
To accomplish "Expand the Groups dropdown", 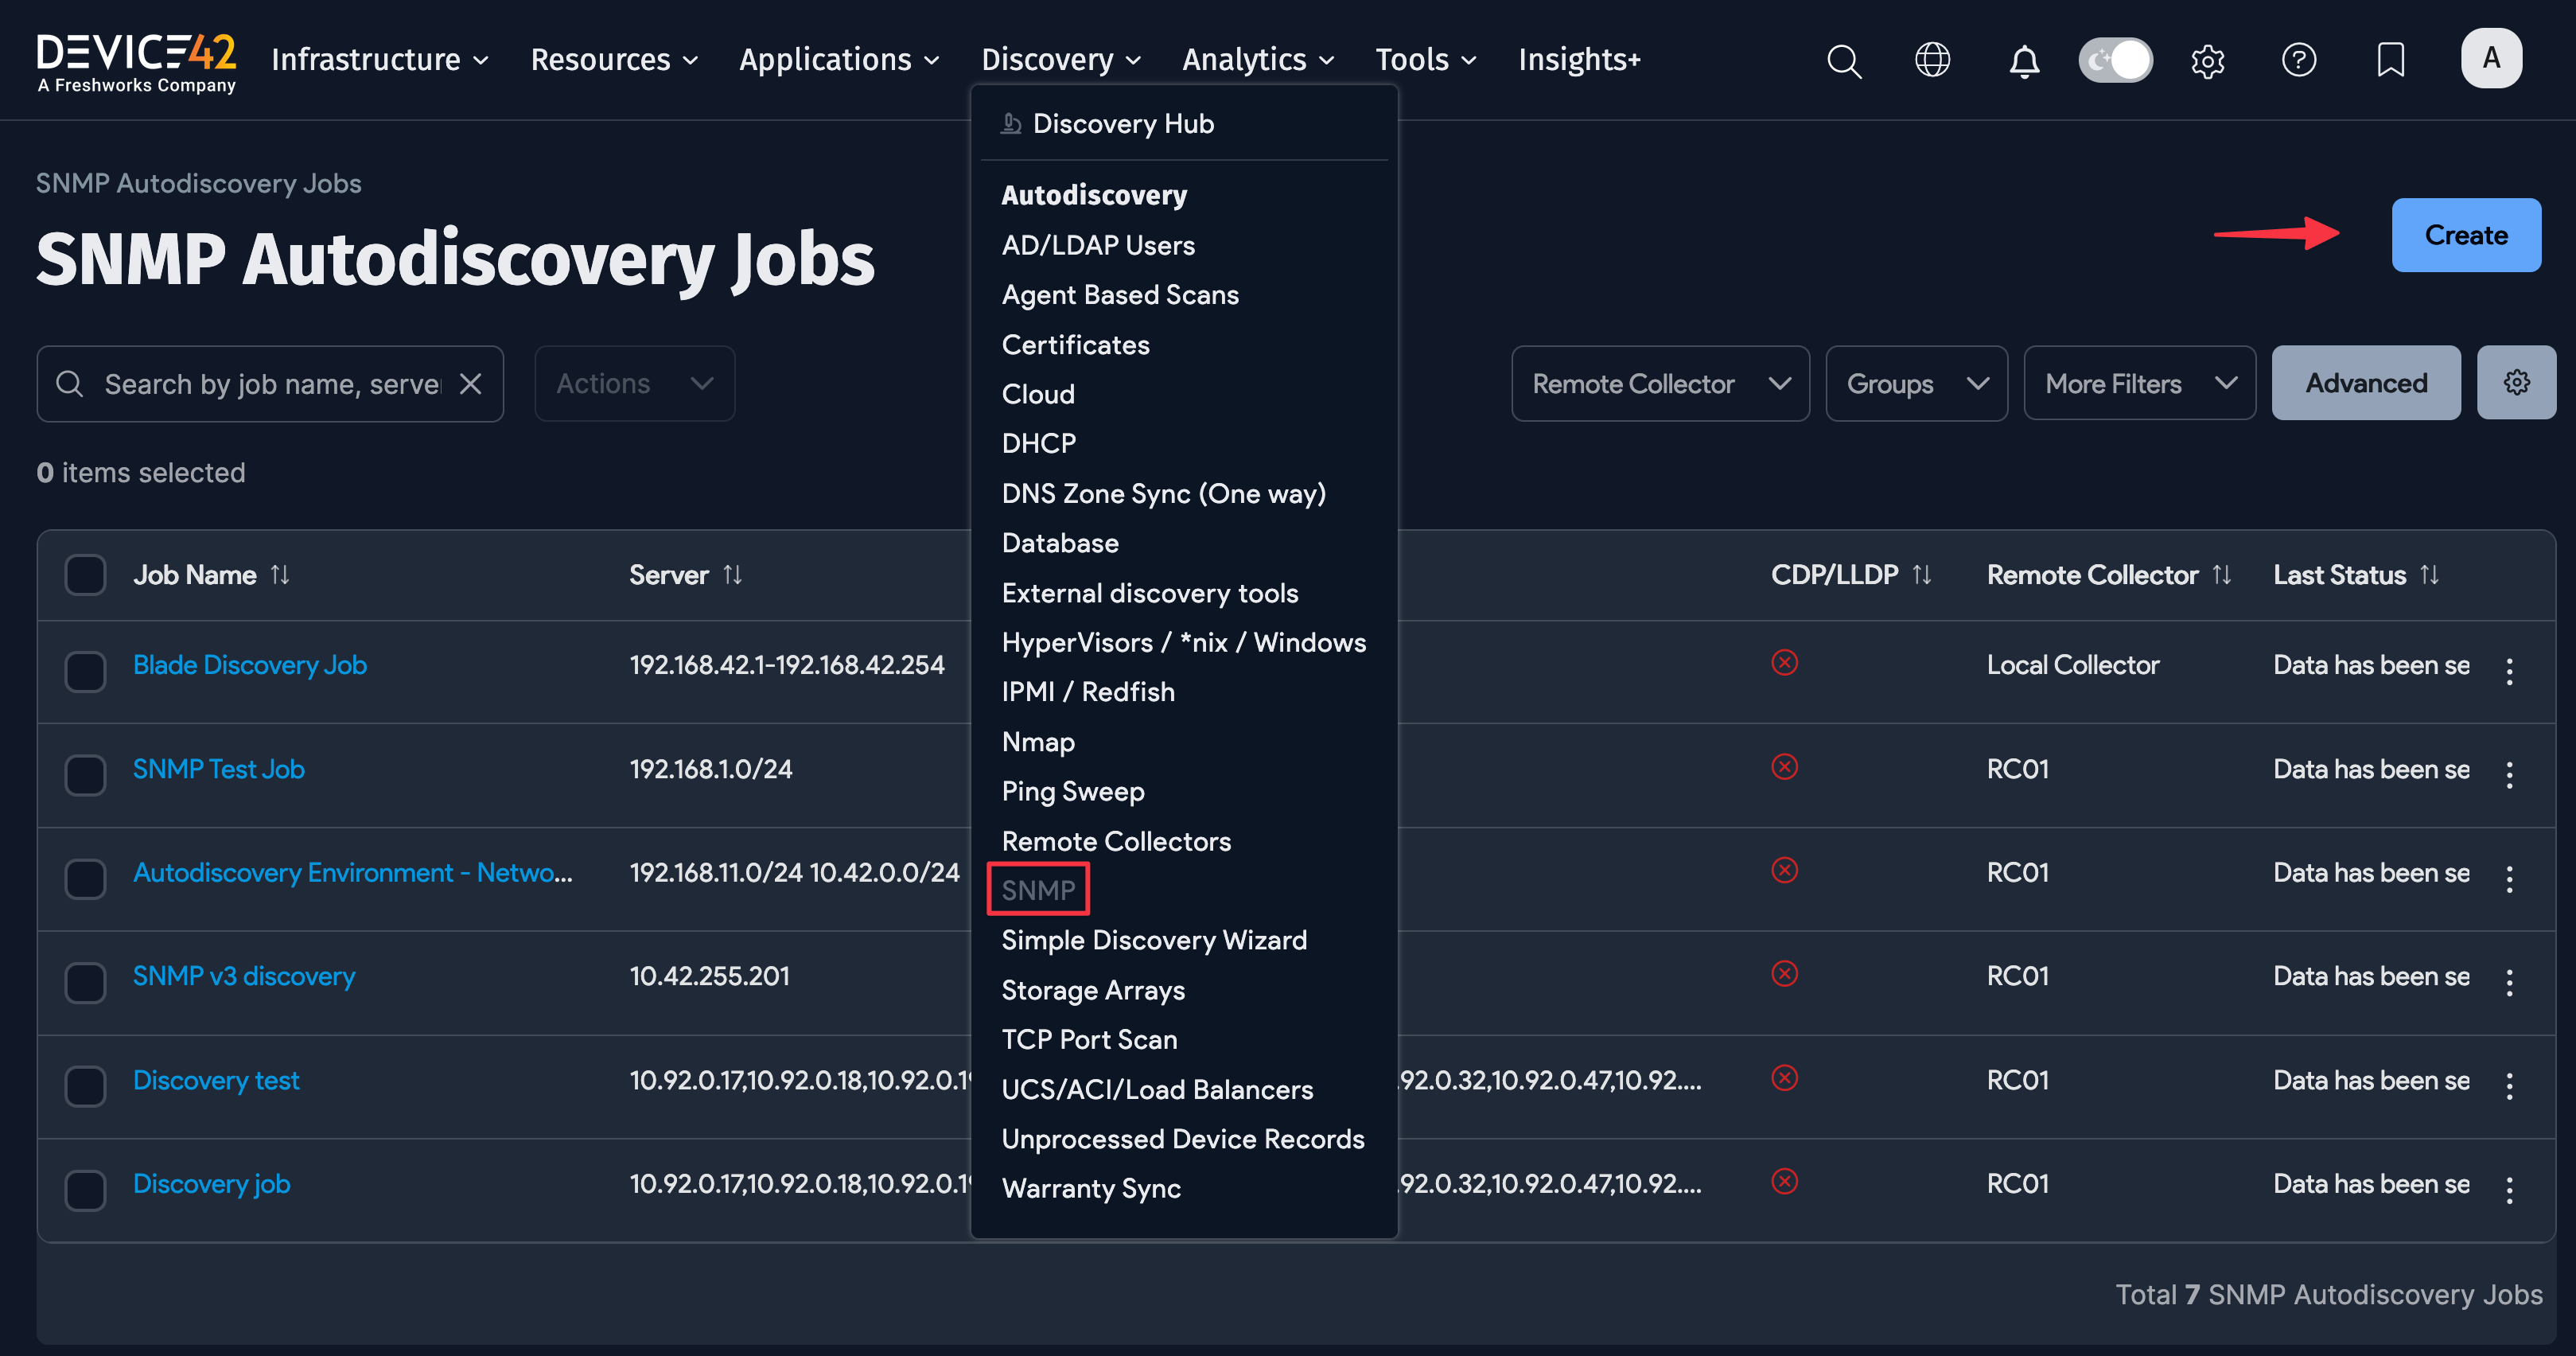I will [x=1916, y=383].
